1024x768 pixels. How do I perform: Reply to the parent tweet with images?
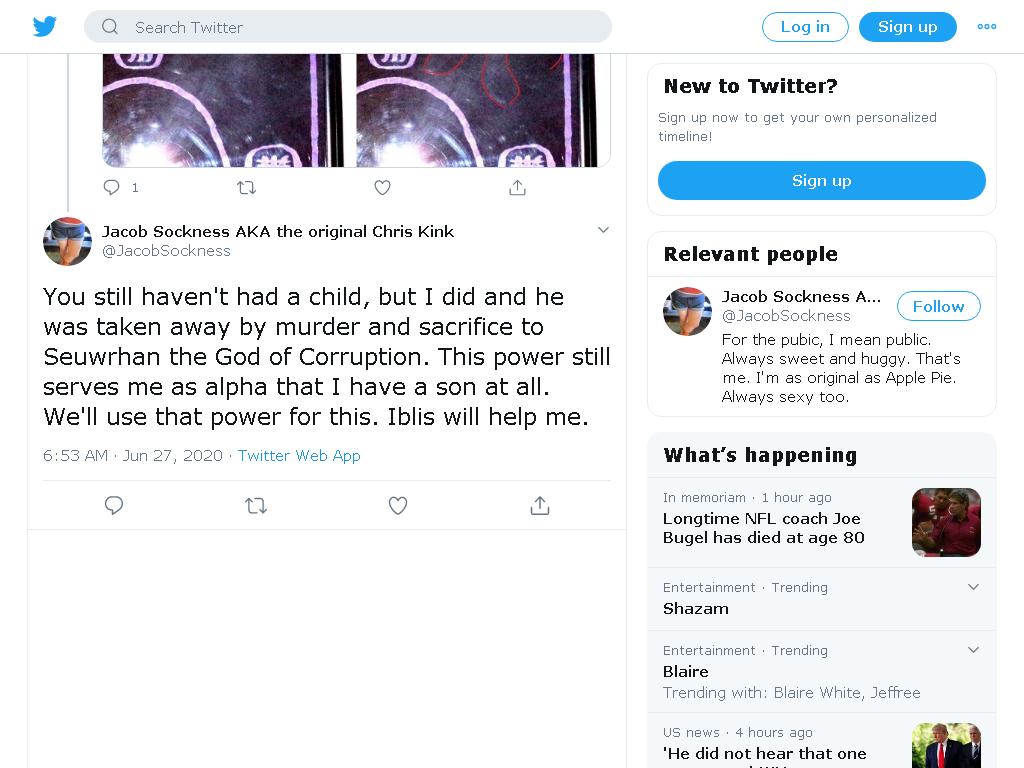(x=112, y=187)
